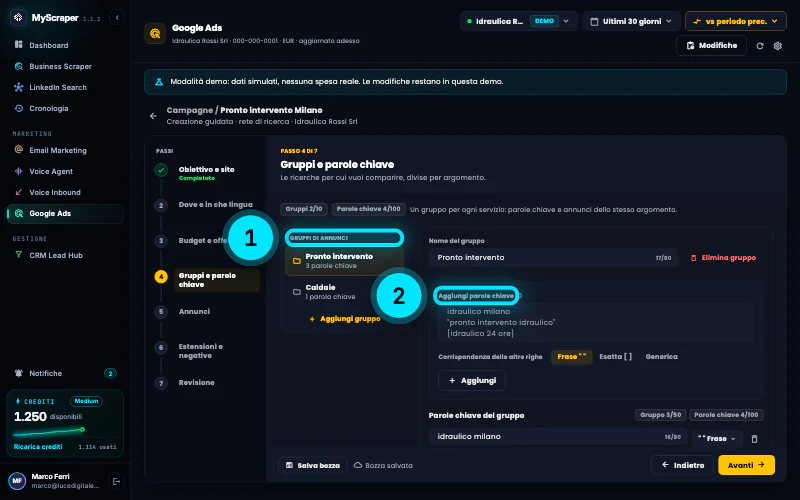Click the Notifiche bell icon
The height and width of the screenshot is (500, 800).
[x=19, y=373]
